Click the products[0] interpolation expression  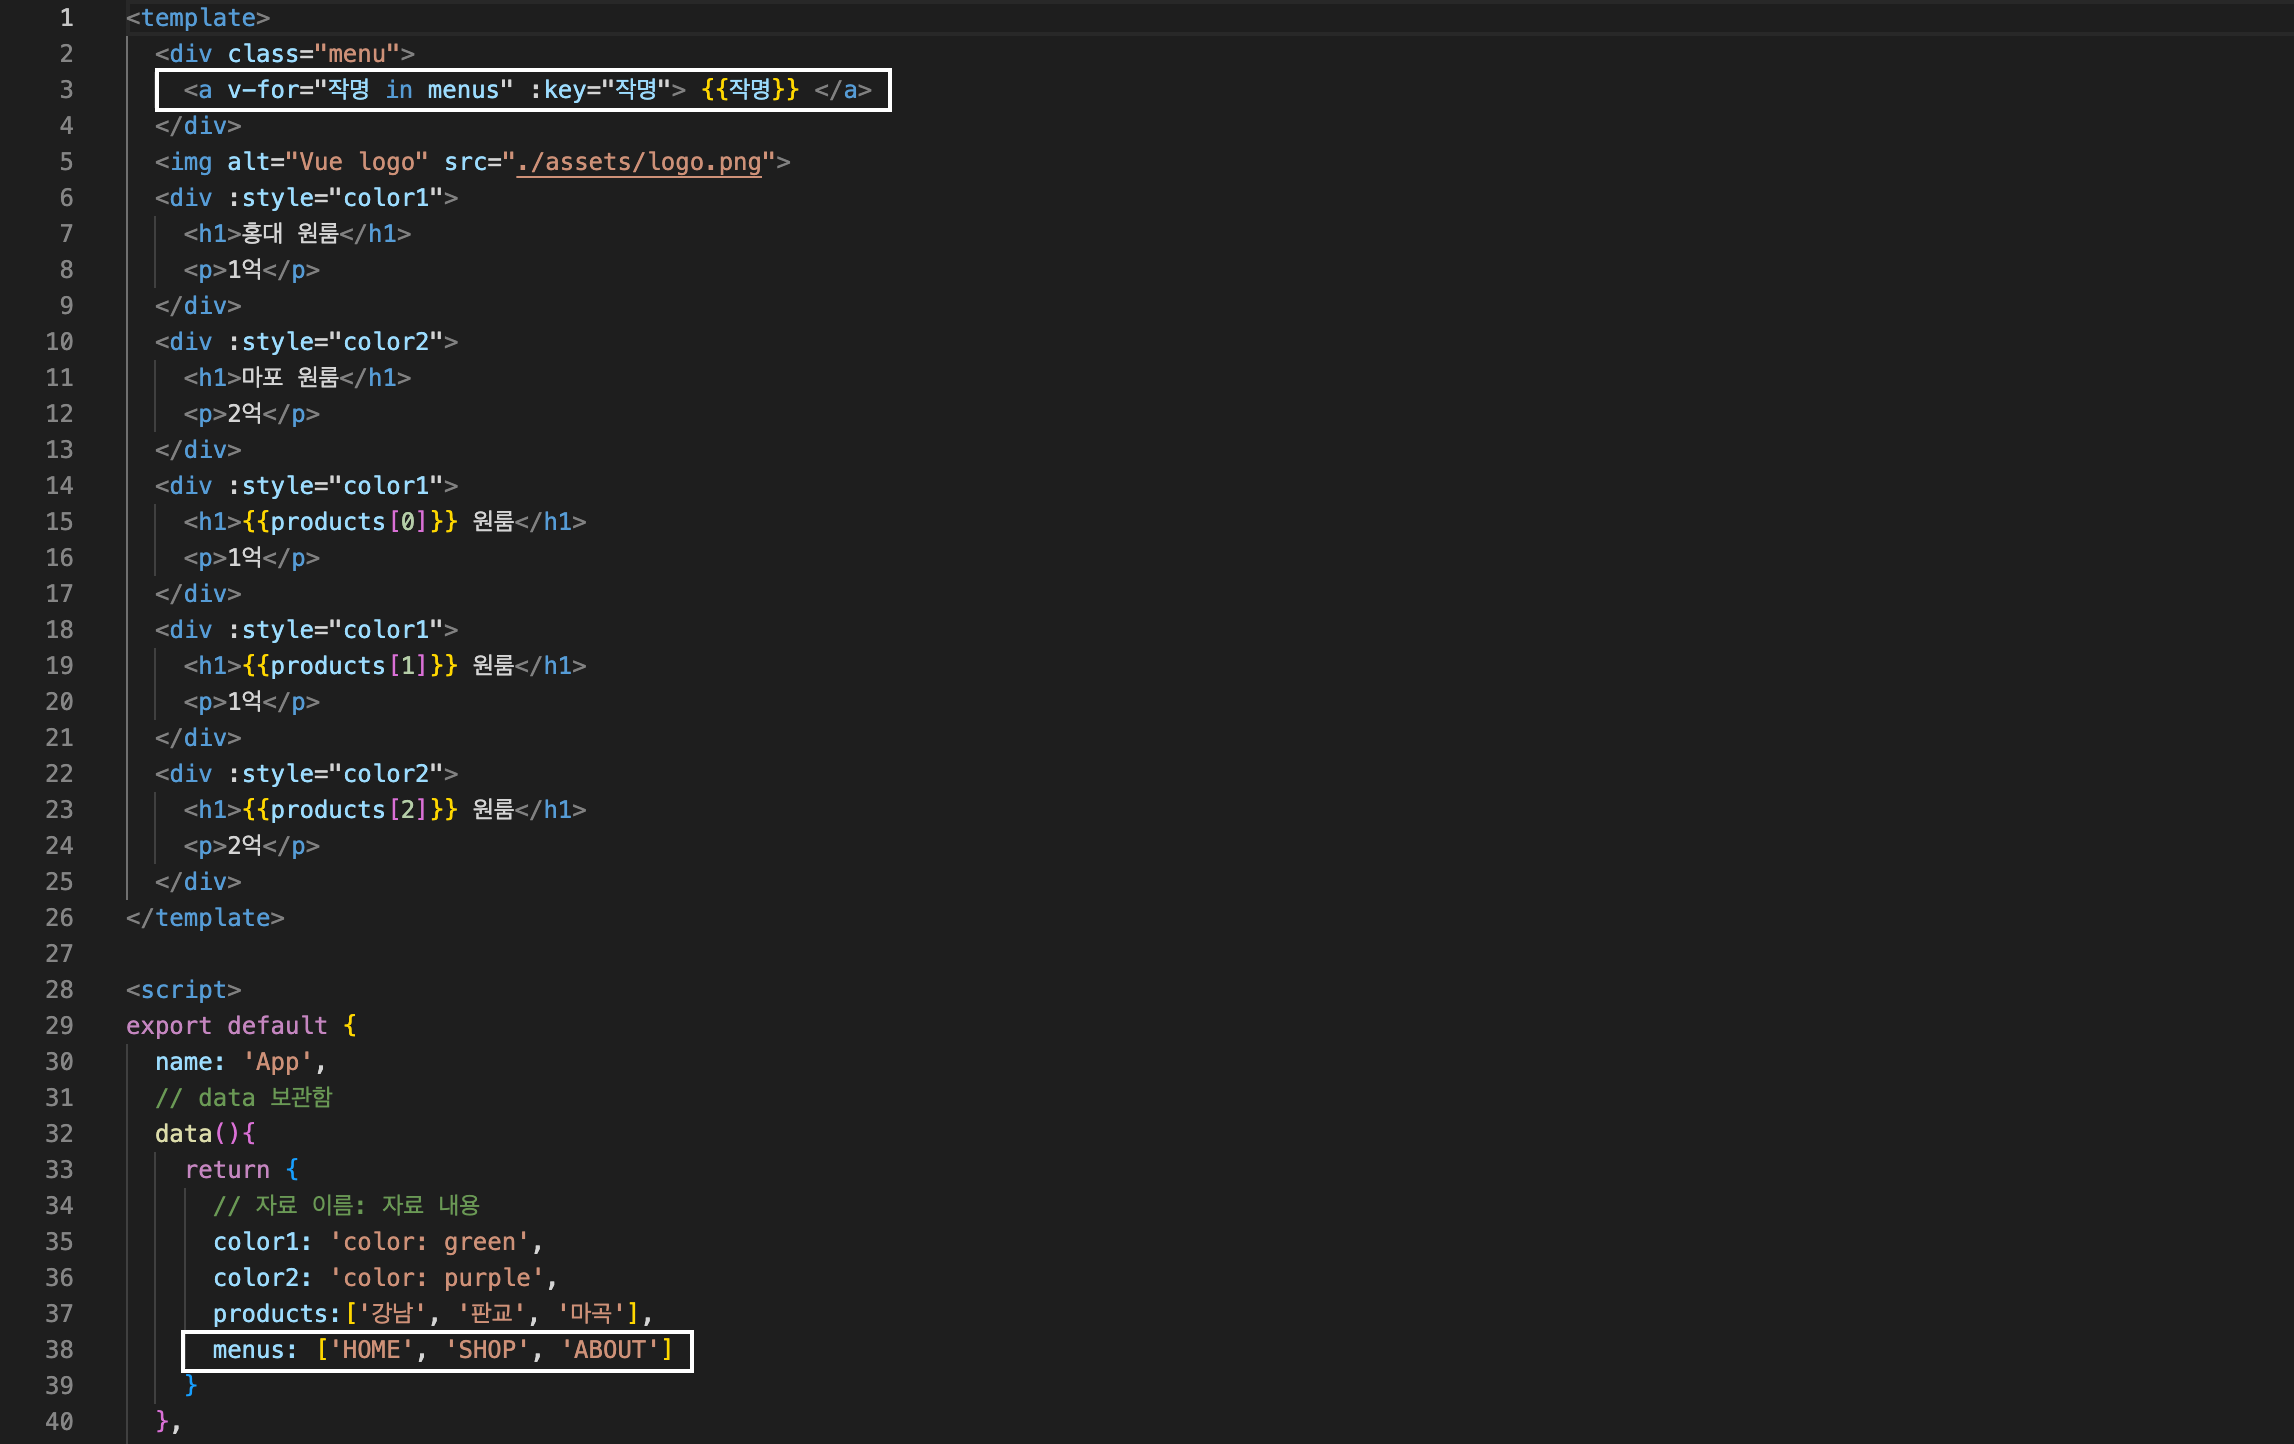point(349,522)
